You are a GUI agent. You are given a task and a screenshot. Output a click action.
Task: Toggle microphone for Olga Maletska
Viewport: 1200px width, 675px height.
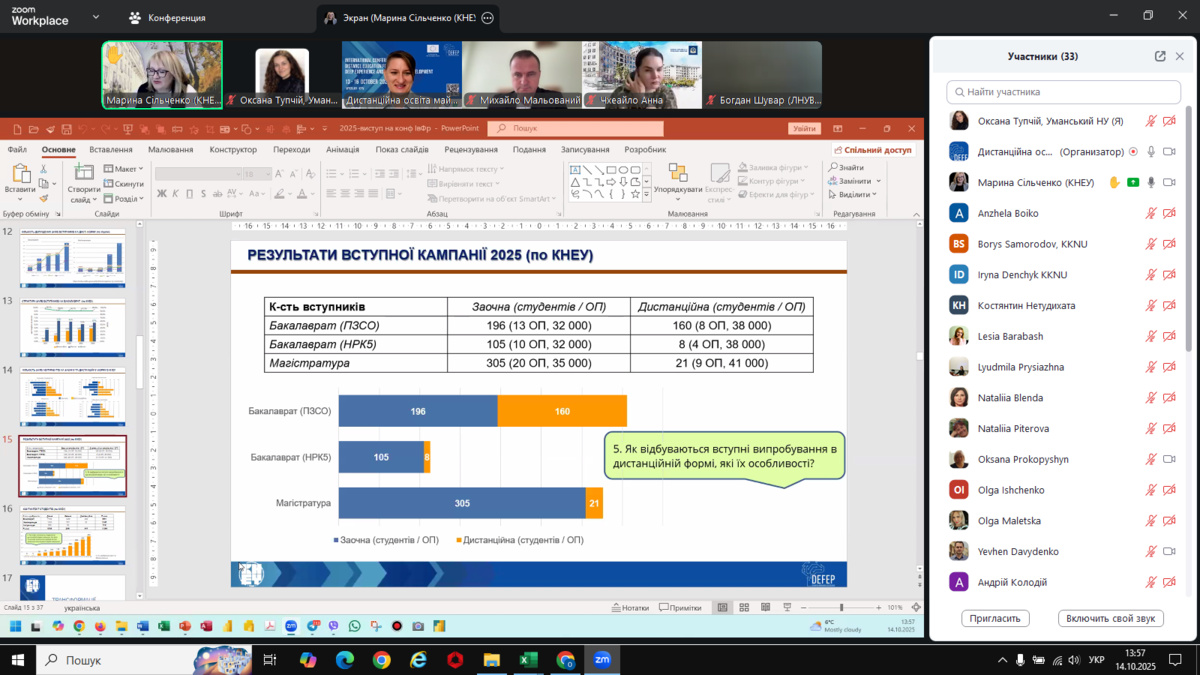click(1151, 521)
